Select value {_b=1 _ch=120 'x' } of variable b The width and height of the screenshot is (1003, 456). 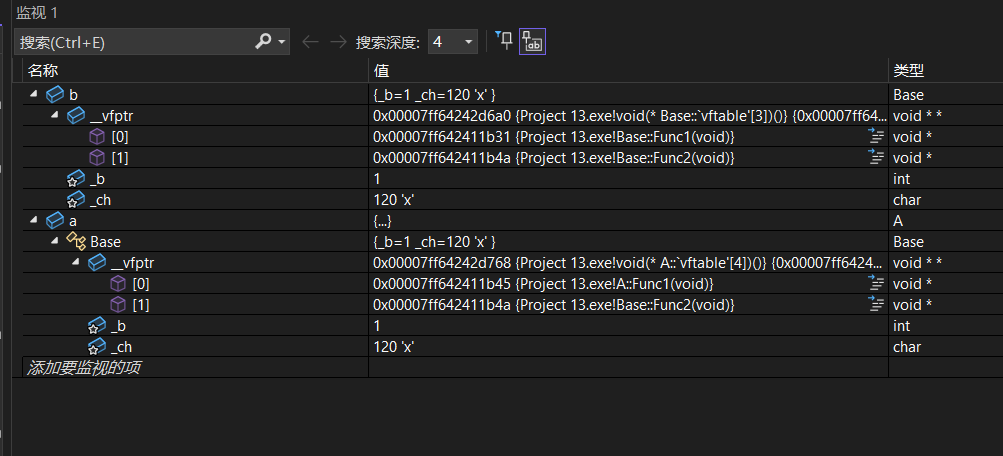coord(434,95)
